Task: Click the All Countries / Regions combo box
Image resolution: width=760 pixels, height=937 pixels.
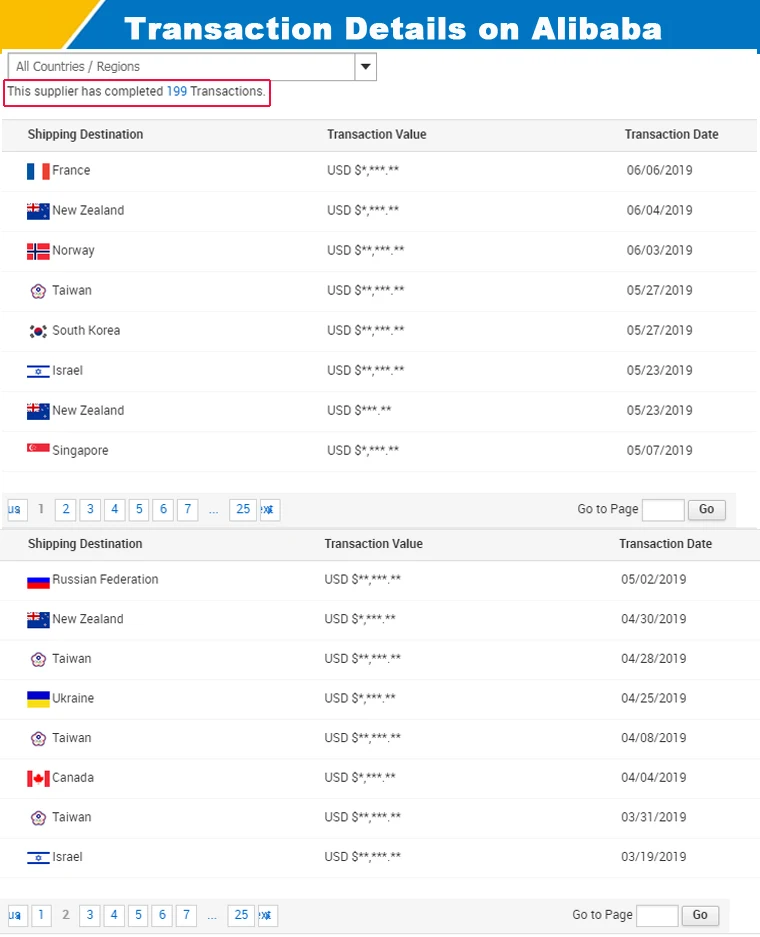Action: 181,67
